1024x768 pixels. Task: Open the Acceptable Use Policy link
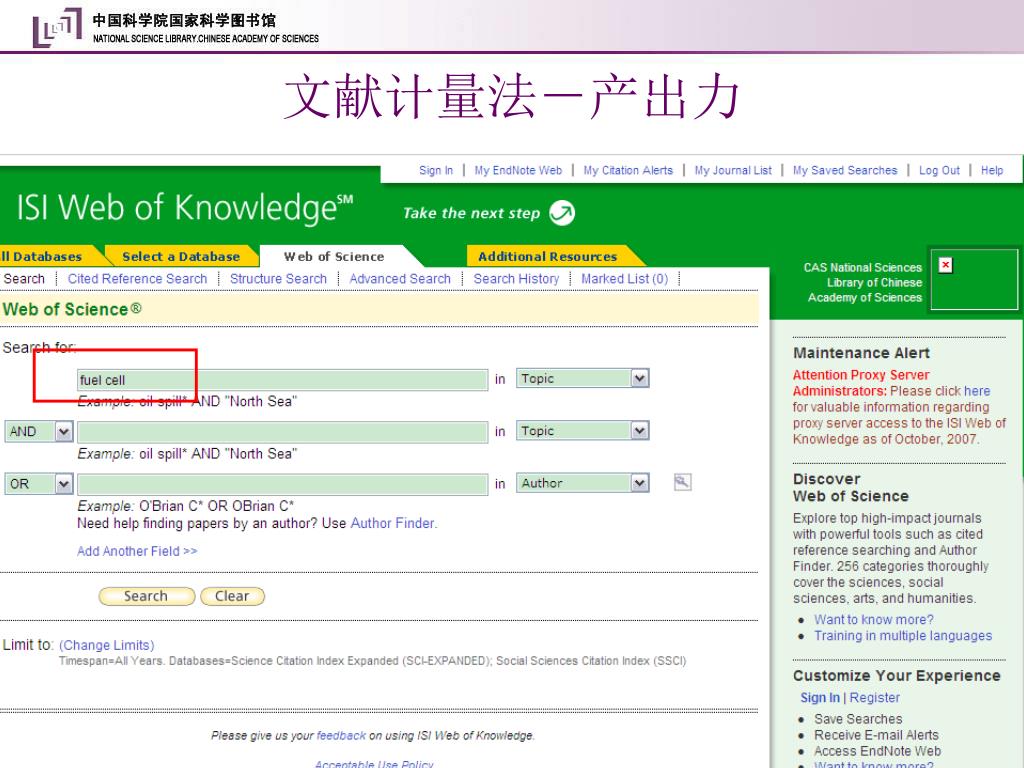point(374,764)
